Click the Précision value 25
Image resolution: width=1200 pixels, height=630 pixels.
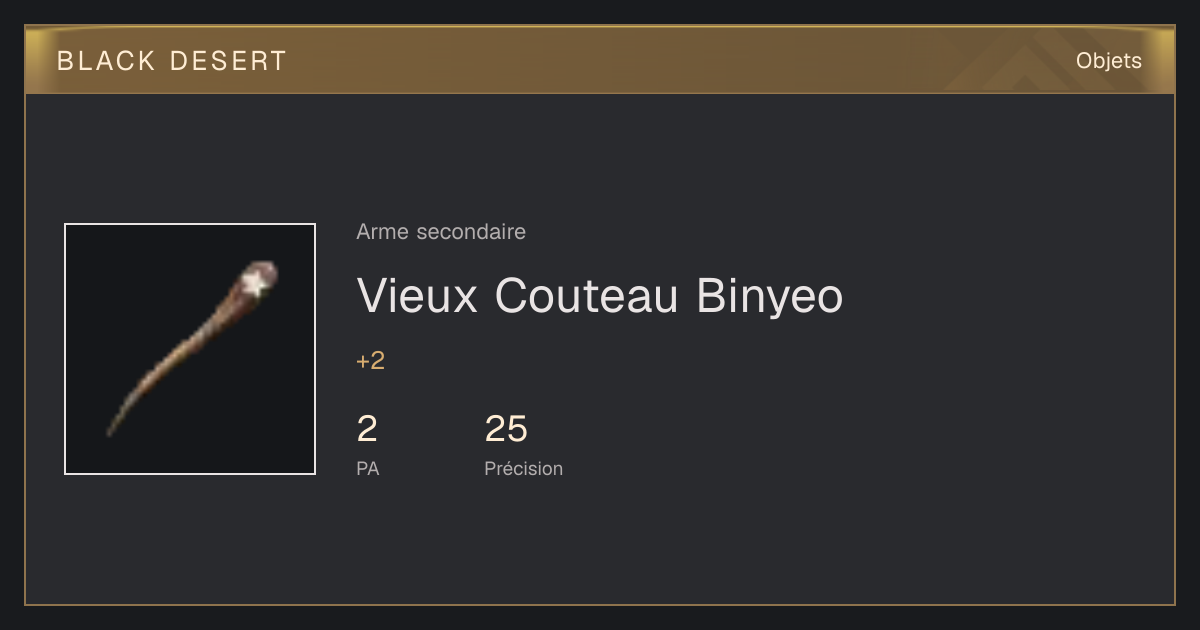pyautogui.click(x=506, y=429)
